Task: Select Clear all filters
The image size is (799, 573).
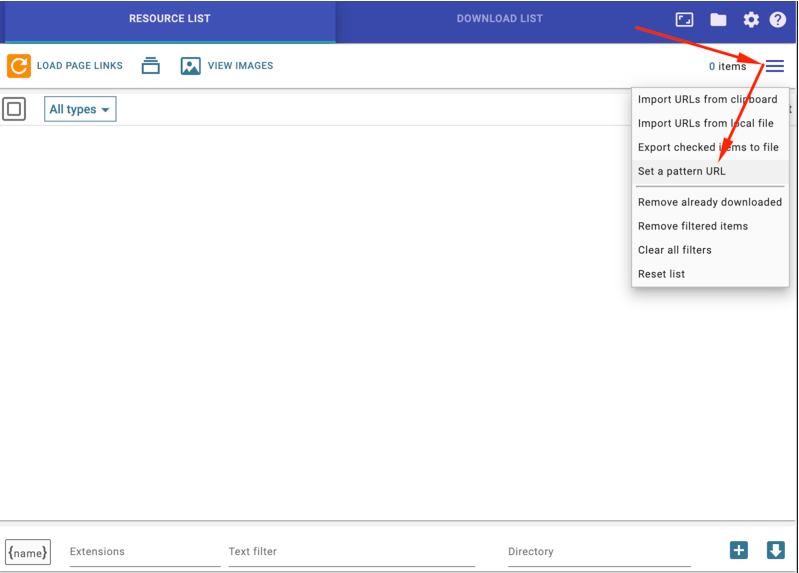Action: click(710, 250)
